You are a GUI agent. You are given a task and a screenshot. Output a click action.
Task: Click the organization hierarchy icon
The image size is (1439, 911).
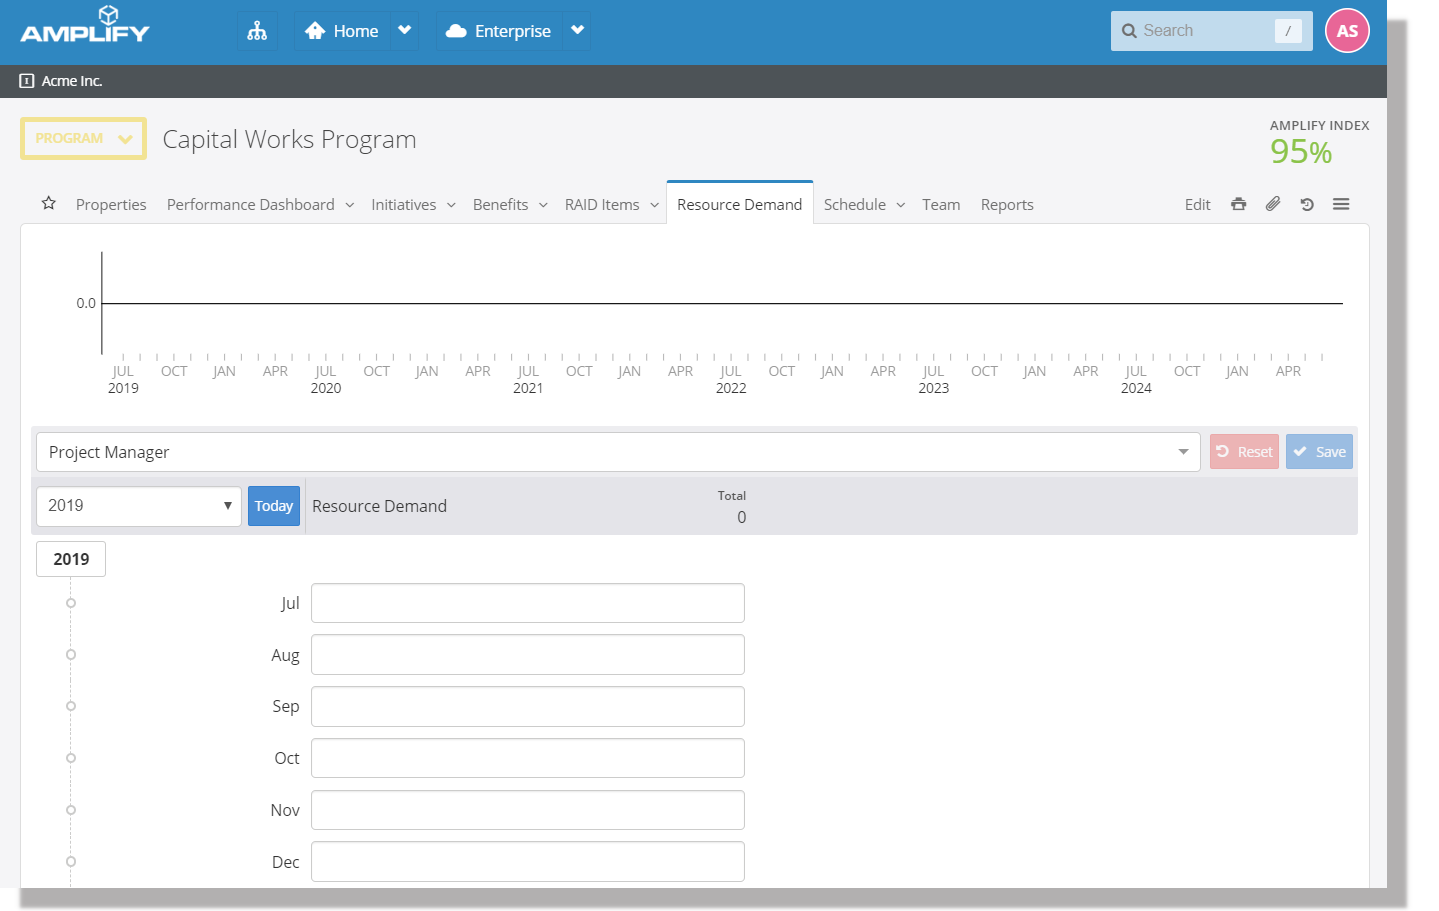[257, 31]
